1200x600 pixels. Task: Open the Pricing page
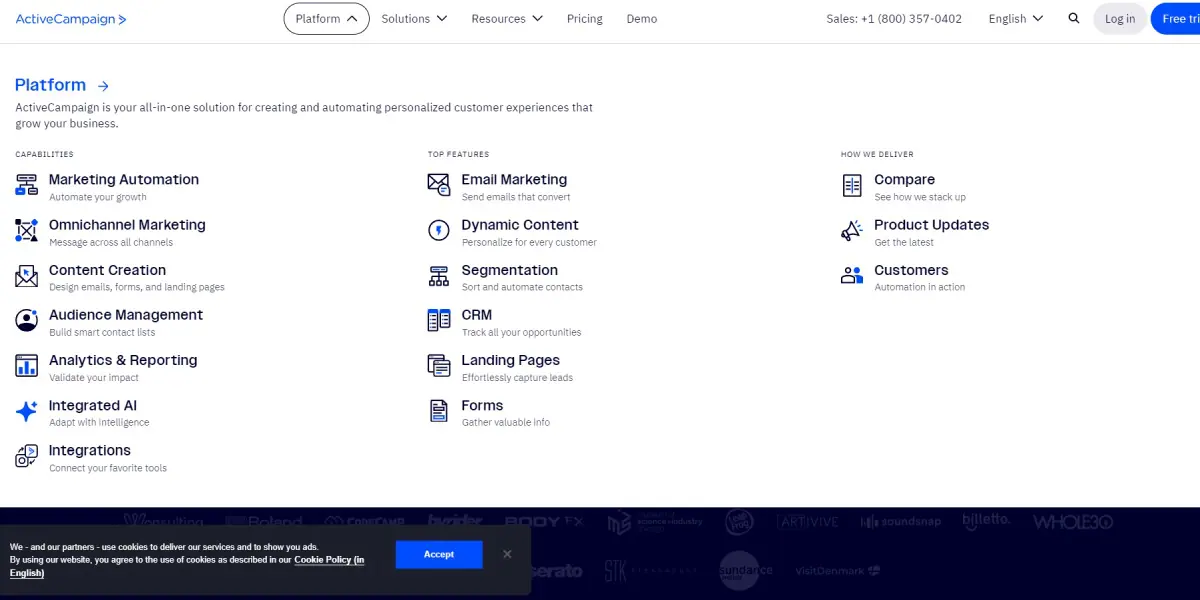(x=585, y=19)
